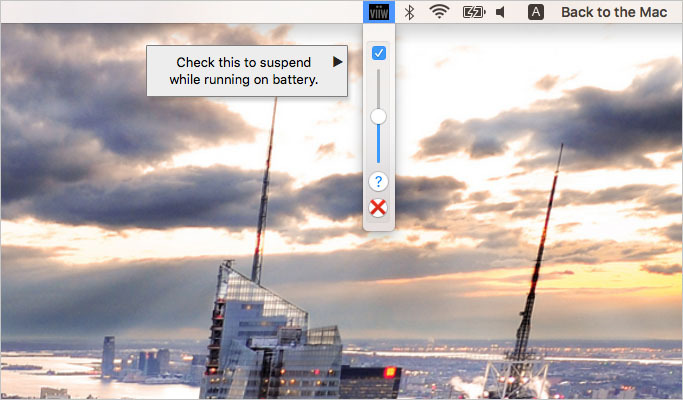Open the 'Back to the Mac' user menu
The height and width of the screenshot is (400, 683).
point(614,12)
